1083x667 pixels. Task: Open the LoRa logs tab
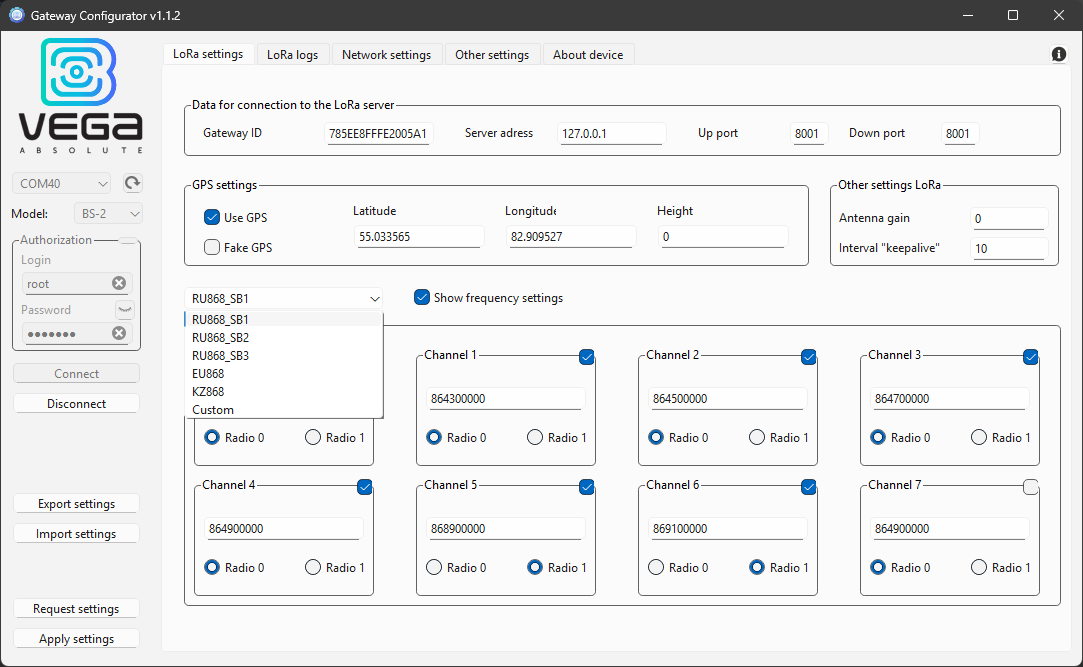point(292,54)
